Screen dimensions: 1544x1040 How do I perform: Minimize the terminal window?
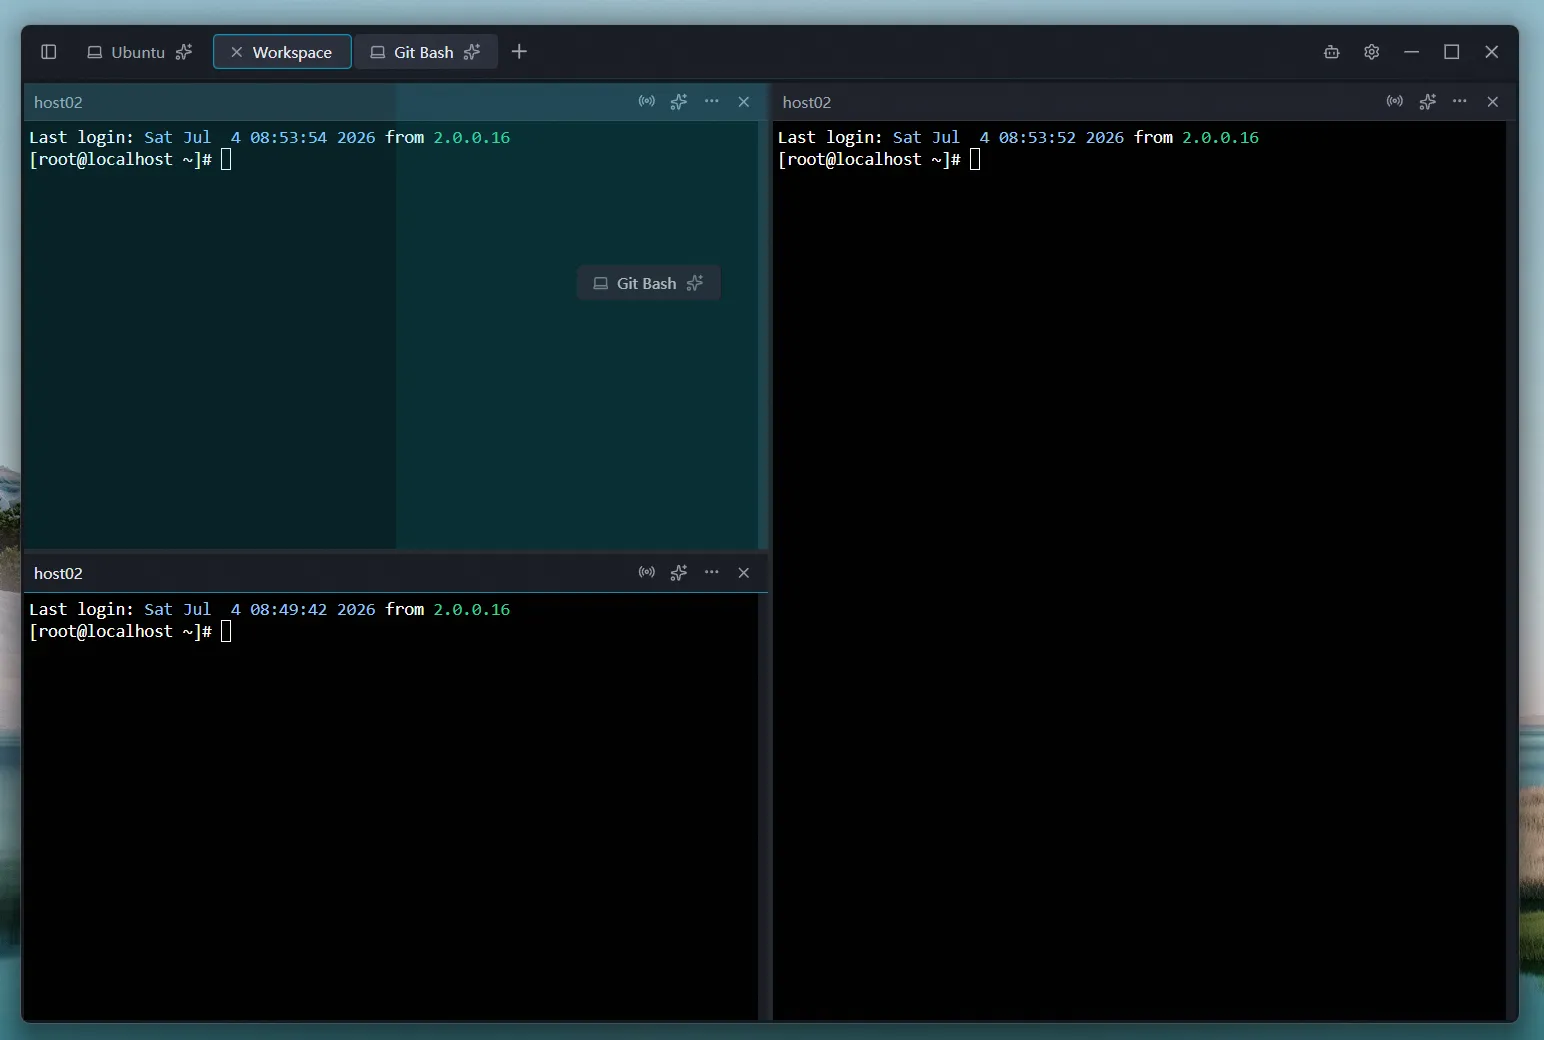pos(1412,52)
